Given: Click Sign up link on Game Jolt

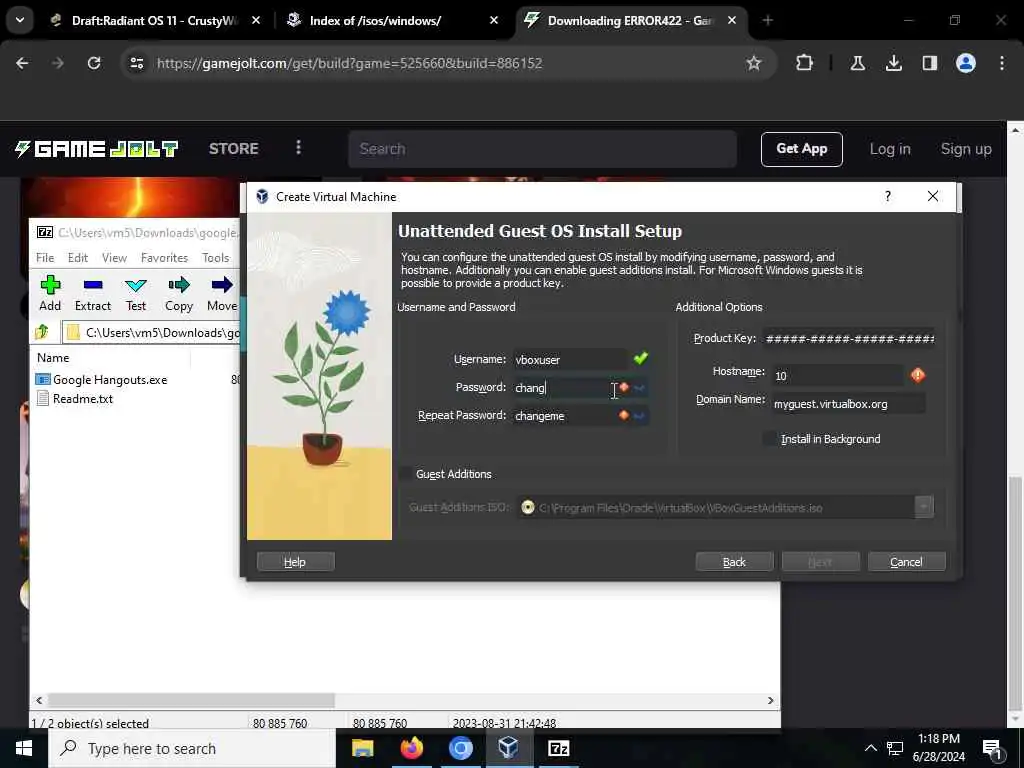Looking at the screenshot, I should (966, 149).
